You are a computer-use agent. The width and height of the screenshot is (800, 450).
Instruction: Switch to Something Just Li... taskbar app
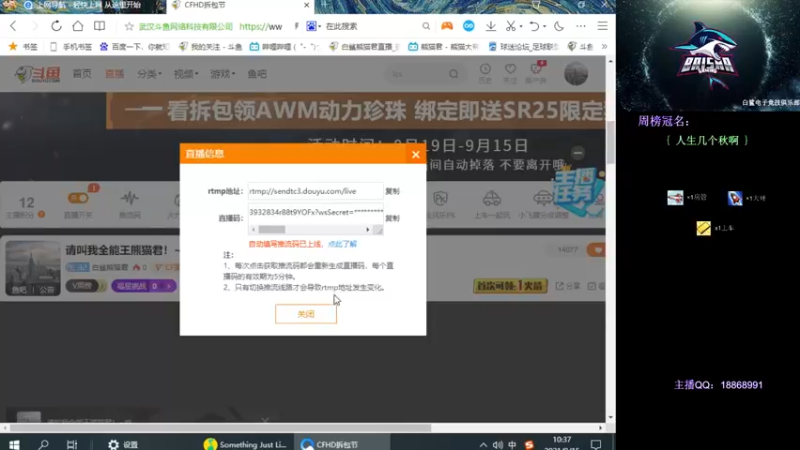pyautogui.click(x=245, y=444)
